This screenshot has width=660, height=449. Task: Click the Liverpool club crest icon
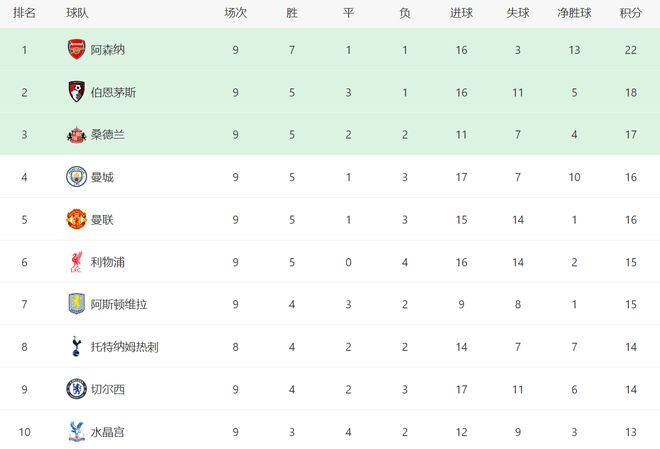pos(76,262)
